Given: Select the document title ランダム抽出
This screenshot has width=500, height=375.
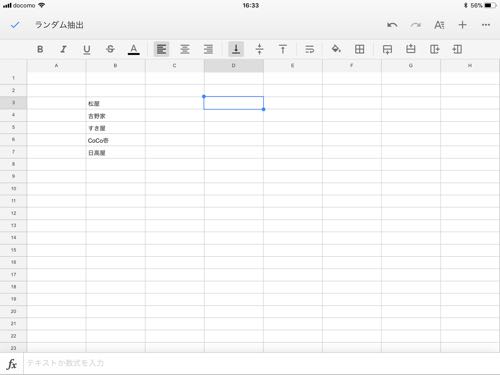Looking at the screenshot, I should [x=59, y=25].
